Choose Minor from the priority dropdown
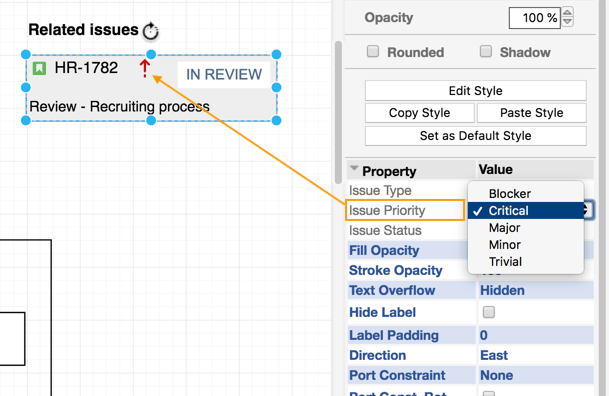609x396 pixels. tap(526, 245)
